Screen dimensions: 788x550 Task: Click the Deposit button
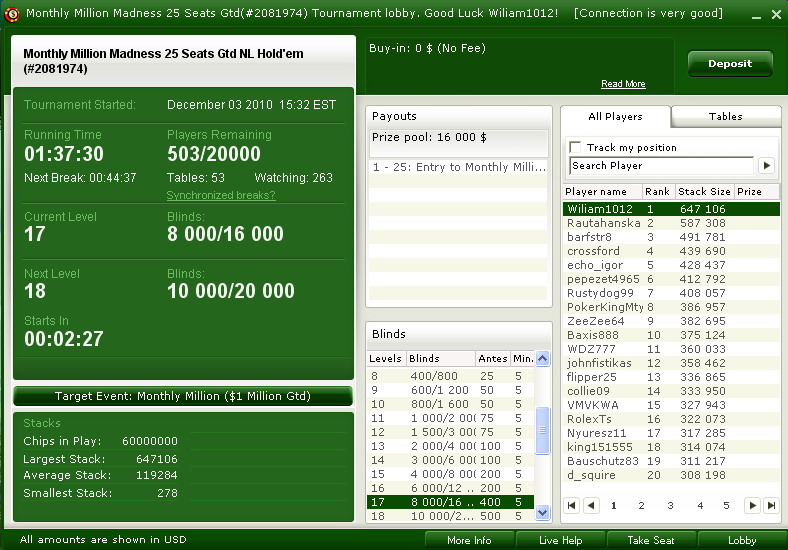730,64
